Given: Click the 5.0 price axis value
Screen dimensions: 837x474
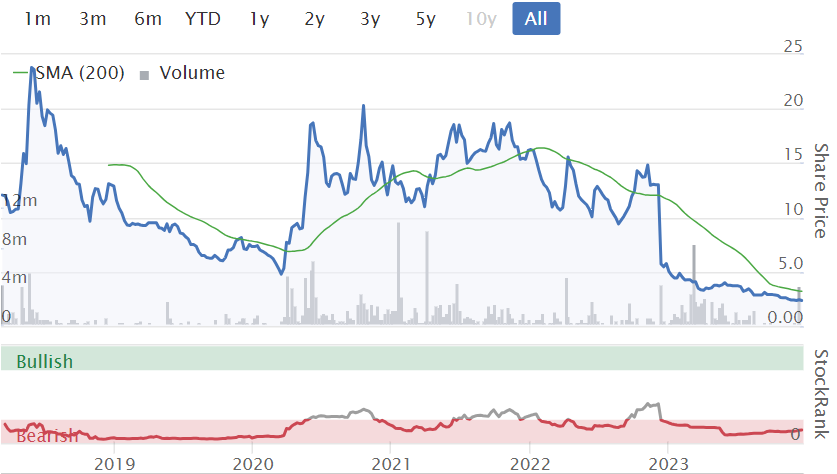Looking at the screenshot, I should click(791, 263).
